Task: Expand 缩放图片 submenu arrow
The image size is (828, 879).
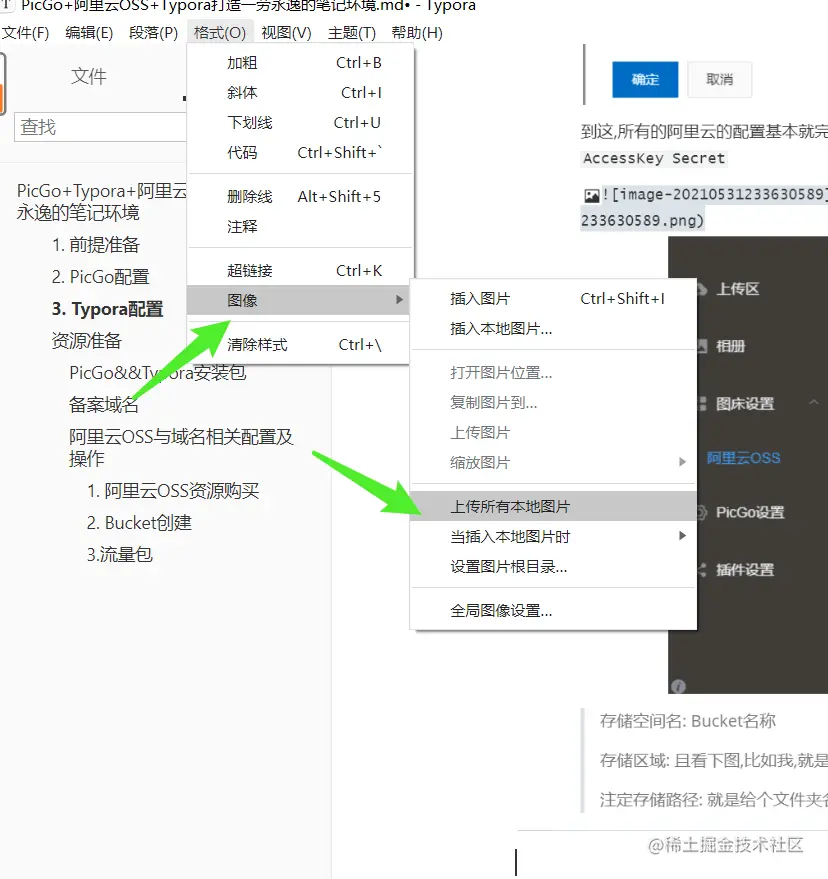Action: click(x=682, y=462)
